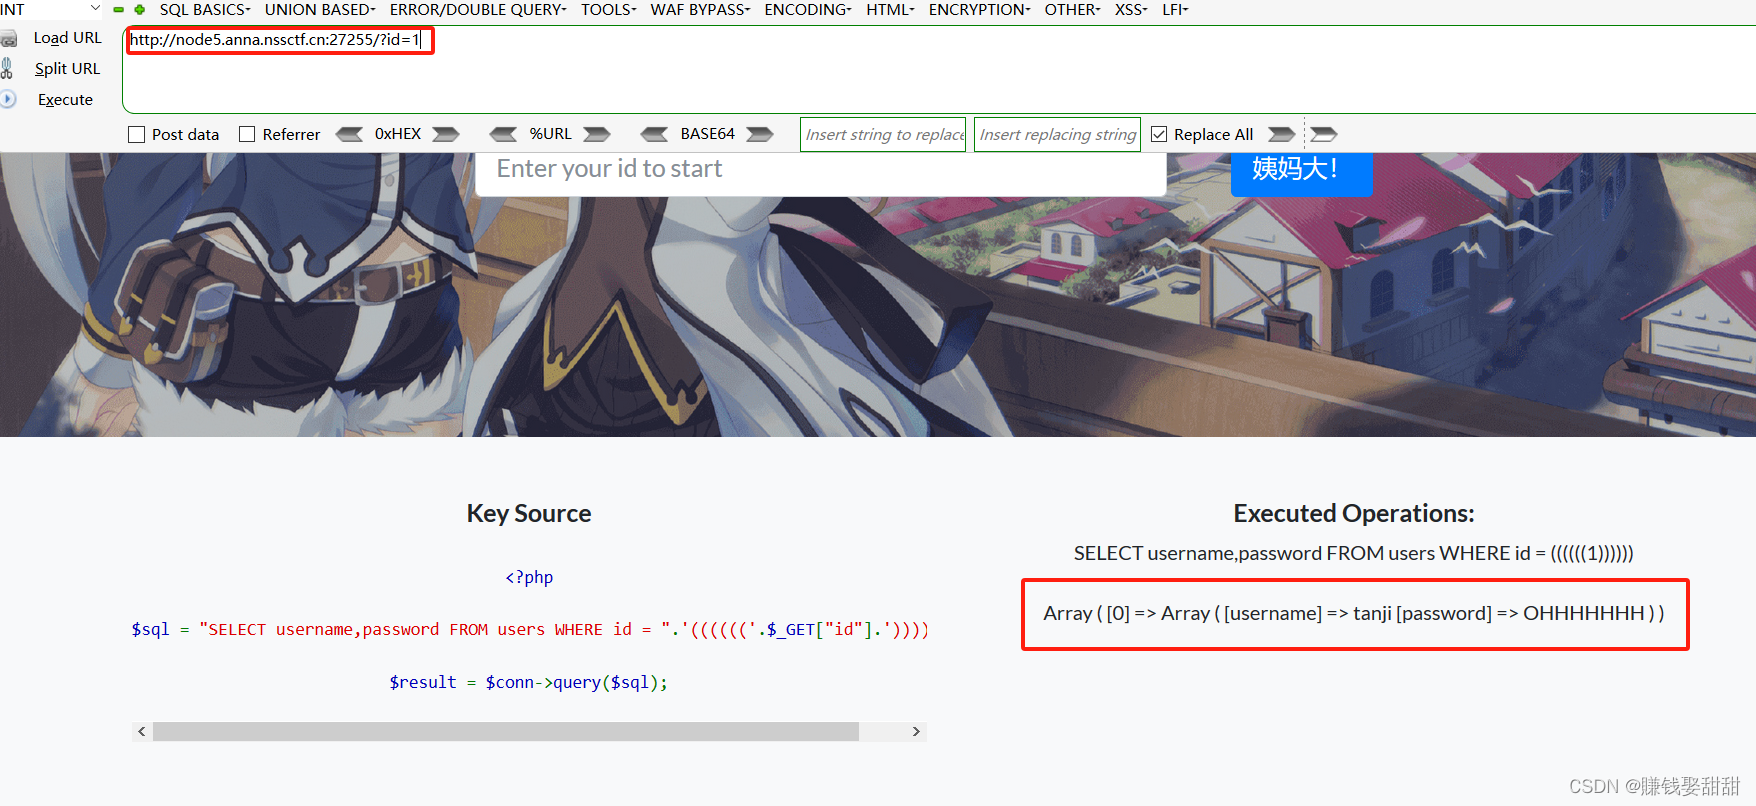Viewport: 1756px width, 806px height.
Task: Click the Split URL button
Action: tap(67, 69)
